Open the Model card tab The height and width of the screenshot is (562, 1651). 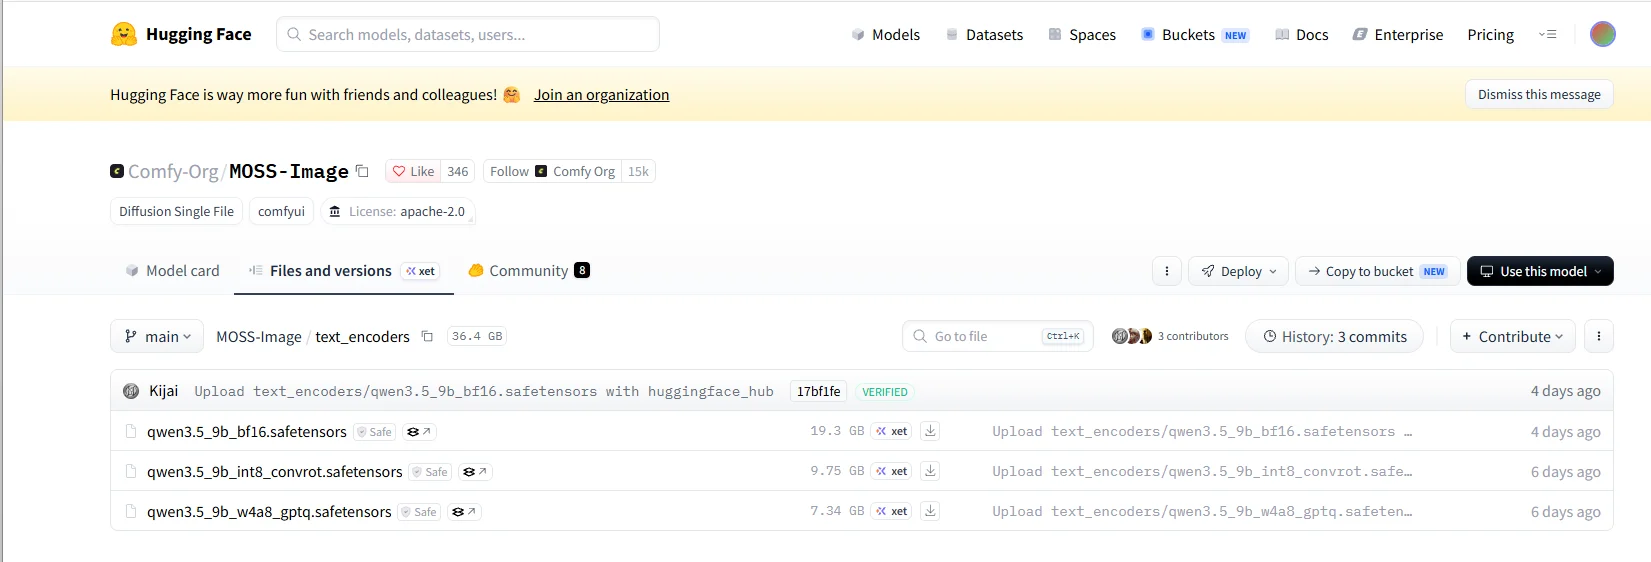tap(172, 271)
